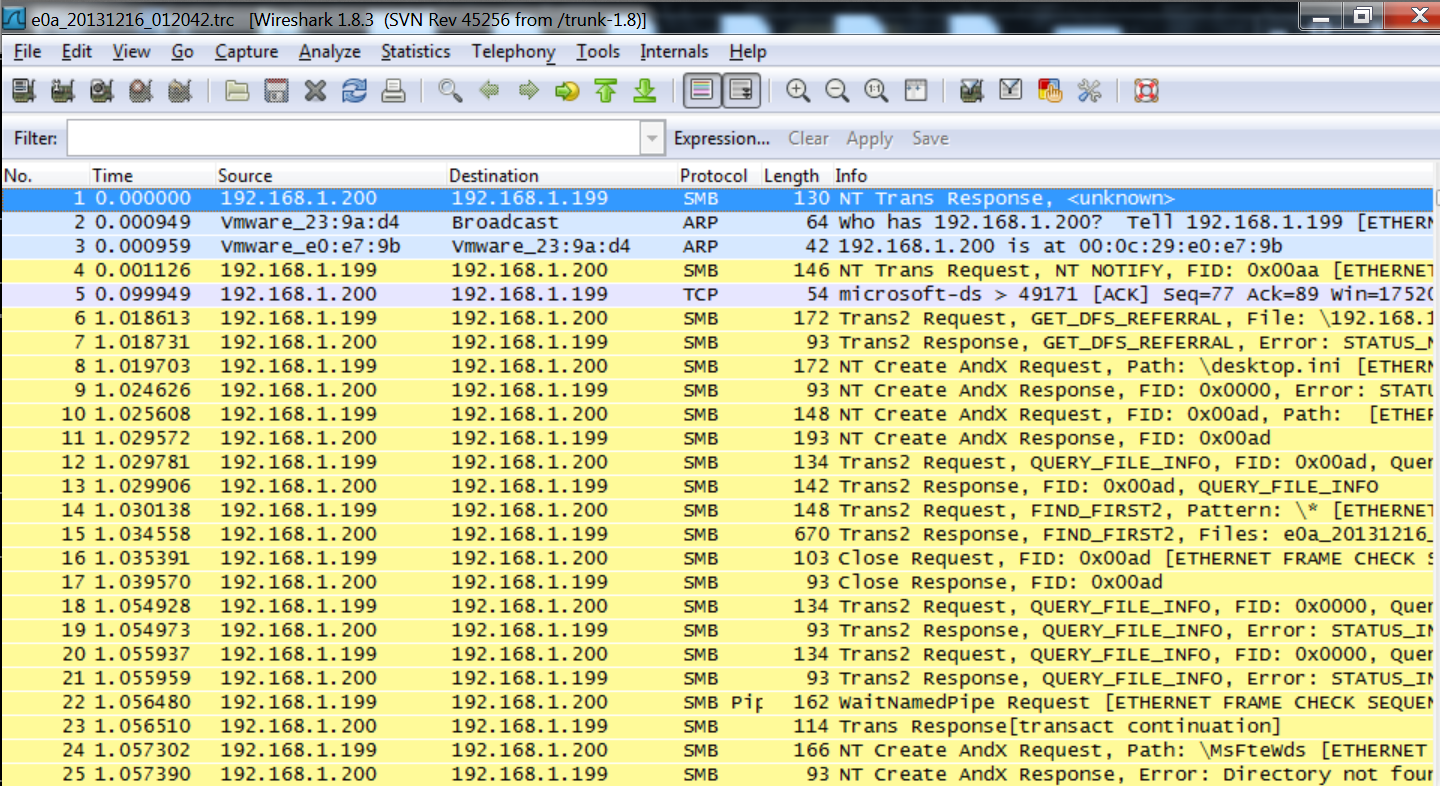Close this capture file using X icon
1440x786 pixels.
click(x=315, y=91)
